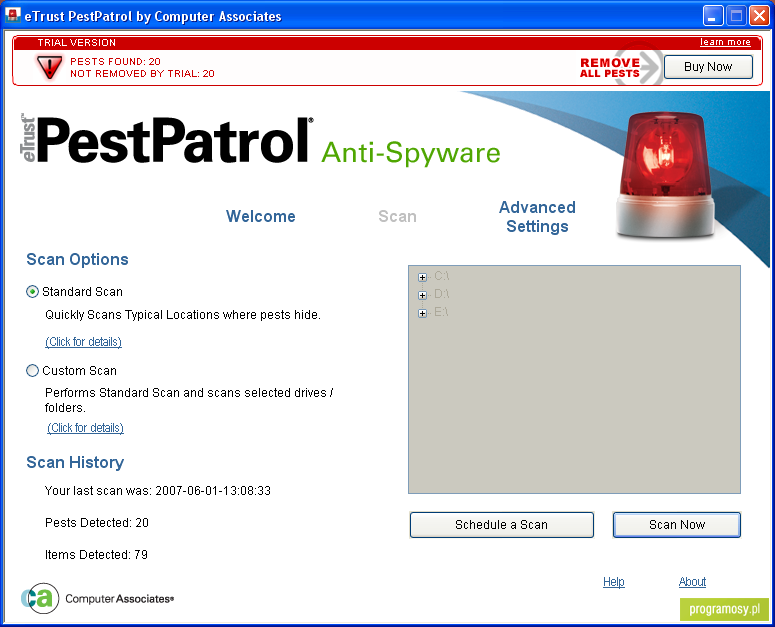
Task: Click the last scan timestamp text
Action: [158, 491]
